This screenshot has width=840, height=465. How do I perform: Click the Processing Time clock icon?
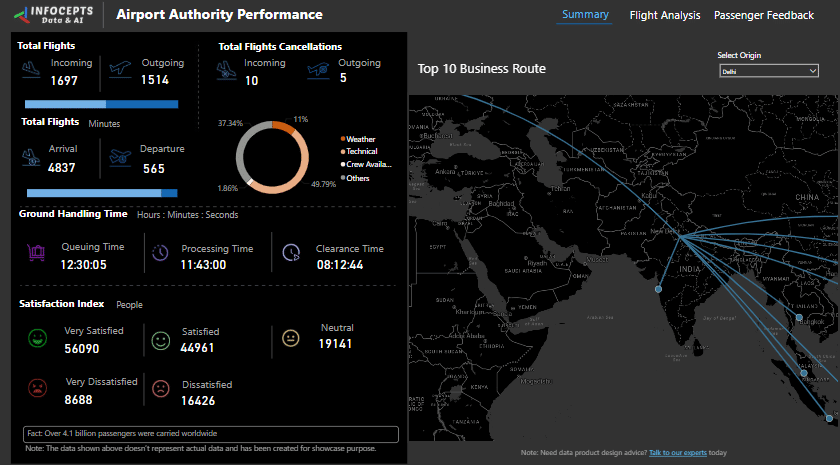160,254
